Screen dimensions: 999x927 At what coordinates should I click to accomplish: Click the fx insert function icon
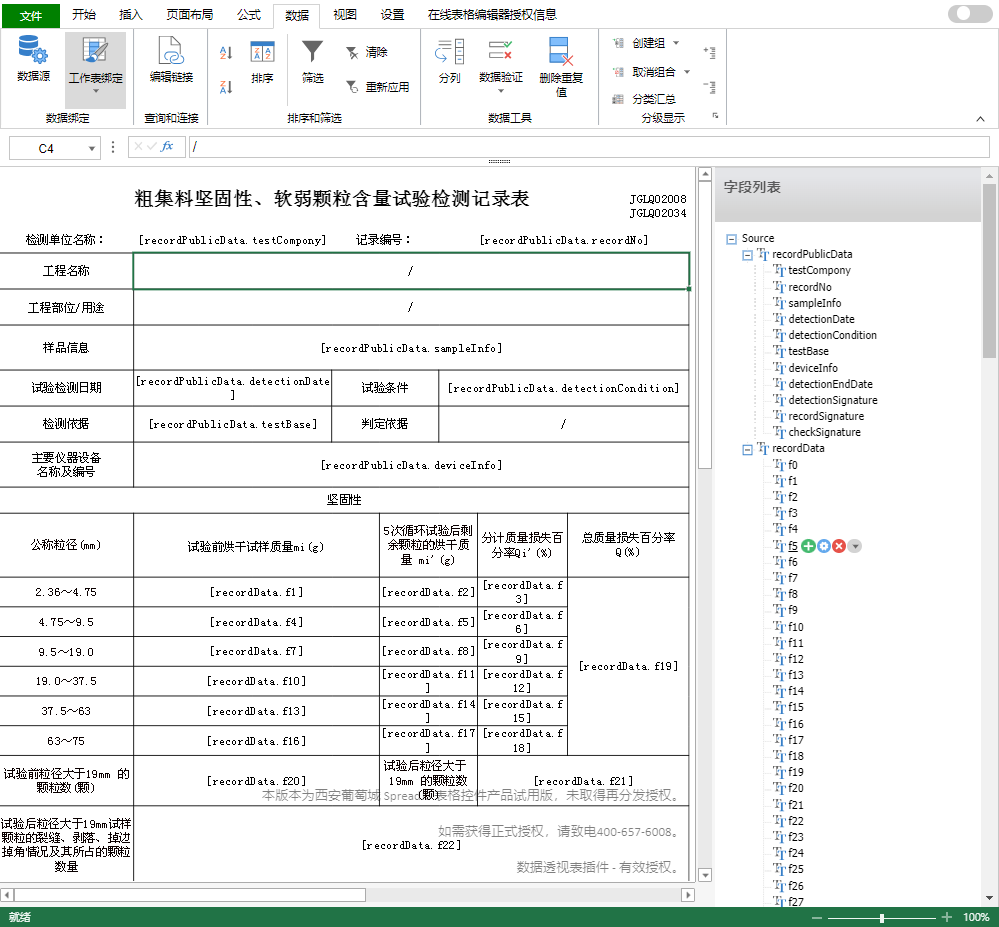[167, 147]
